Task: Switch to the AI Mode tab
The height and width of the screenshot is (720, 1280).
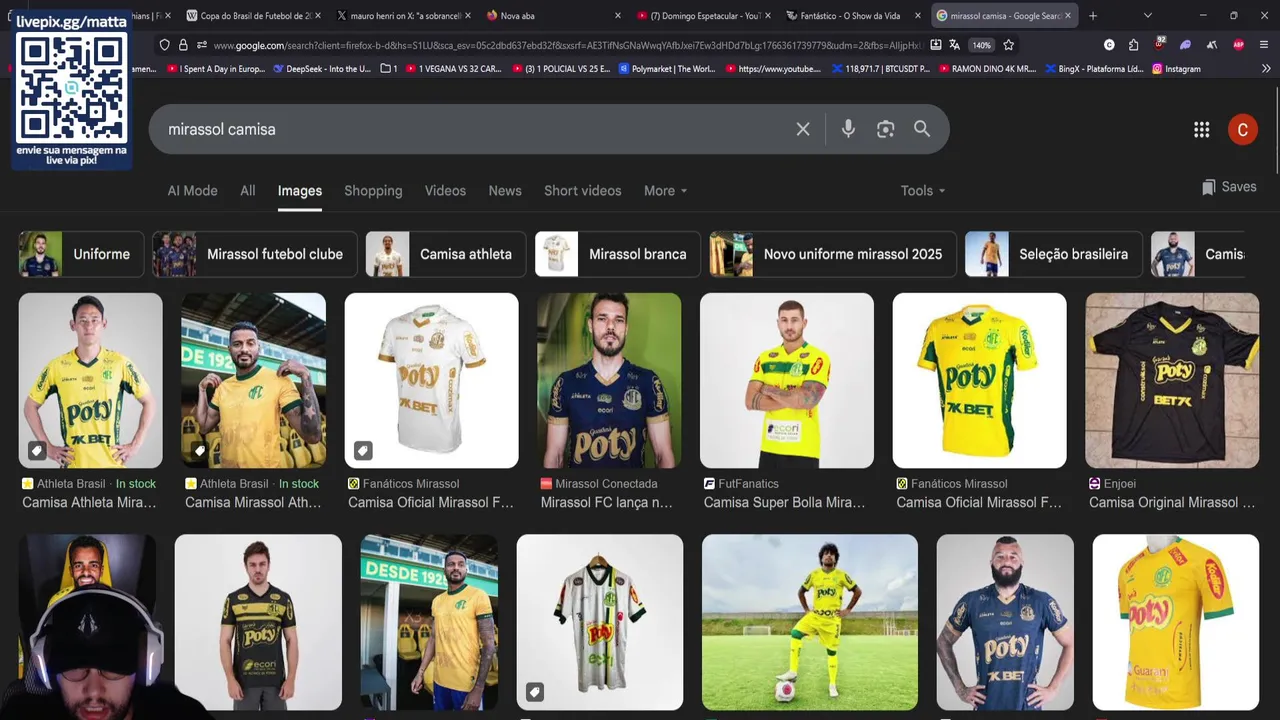Action: (192, 191)
